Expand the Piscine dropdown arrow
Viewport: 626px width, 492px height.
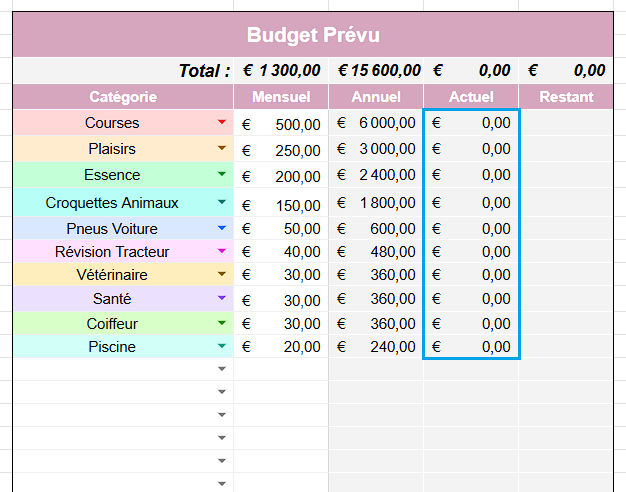click(222, 347)
